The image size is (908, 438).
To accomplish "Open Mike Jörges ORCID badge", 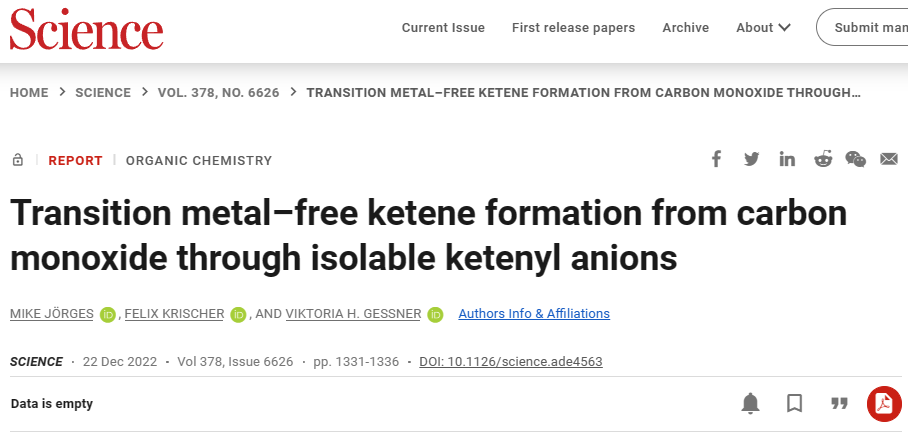I will click(x=108, y=315).
